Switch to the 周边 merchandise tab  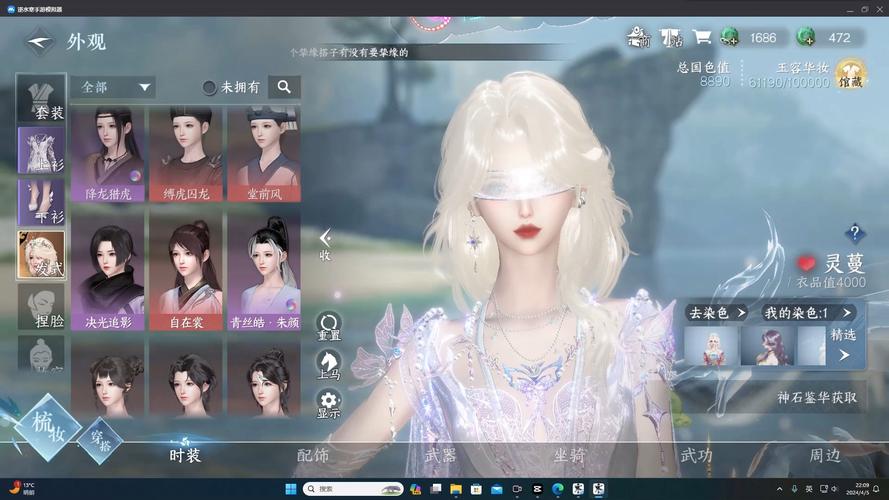[824, 455]
